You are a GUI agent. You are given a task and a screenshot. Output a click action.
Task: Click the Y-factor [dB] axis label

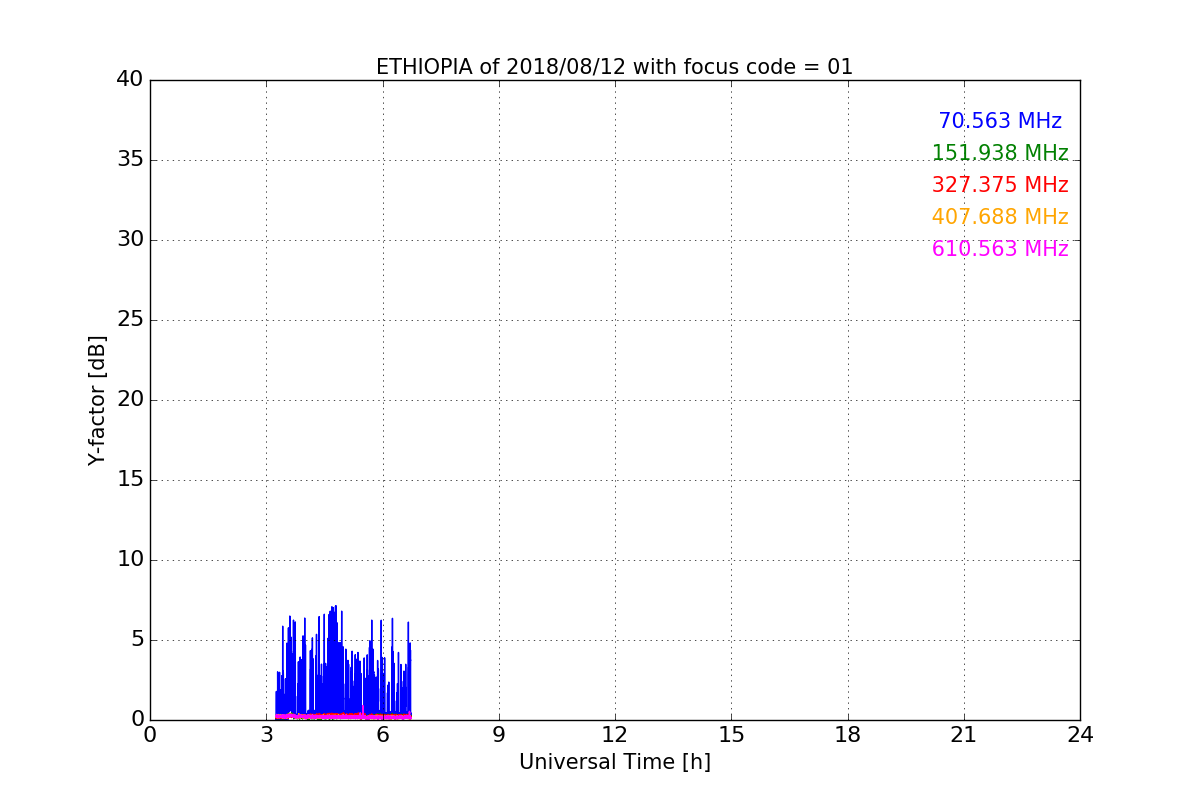(97, 400)
